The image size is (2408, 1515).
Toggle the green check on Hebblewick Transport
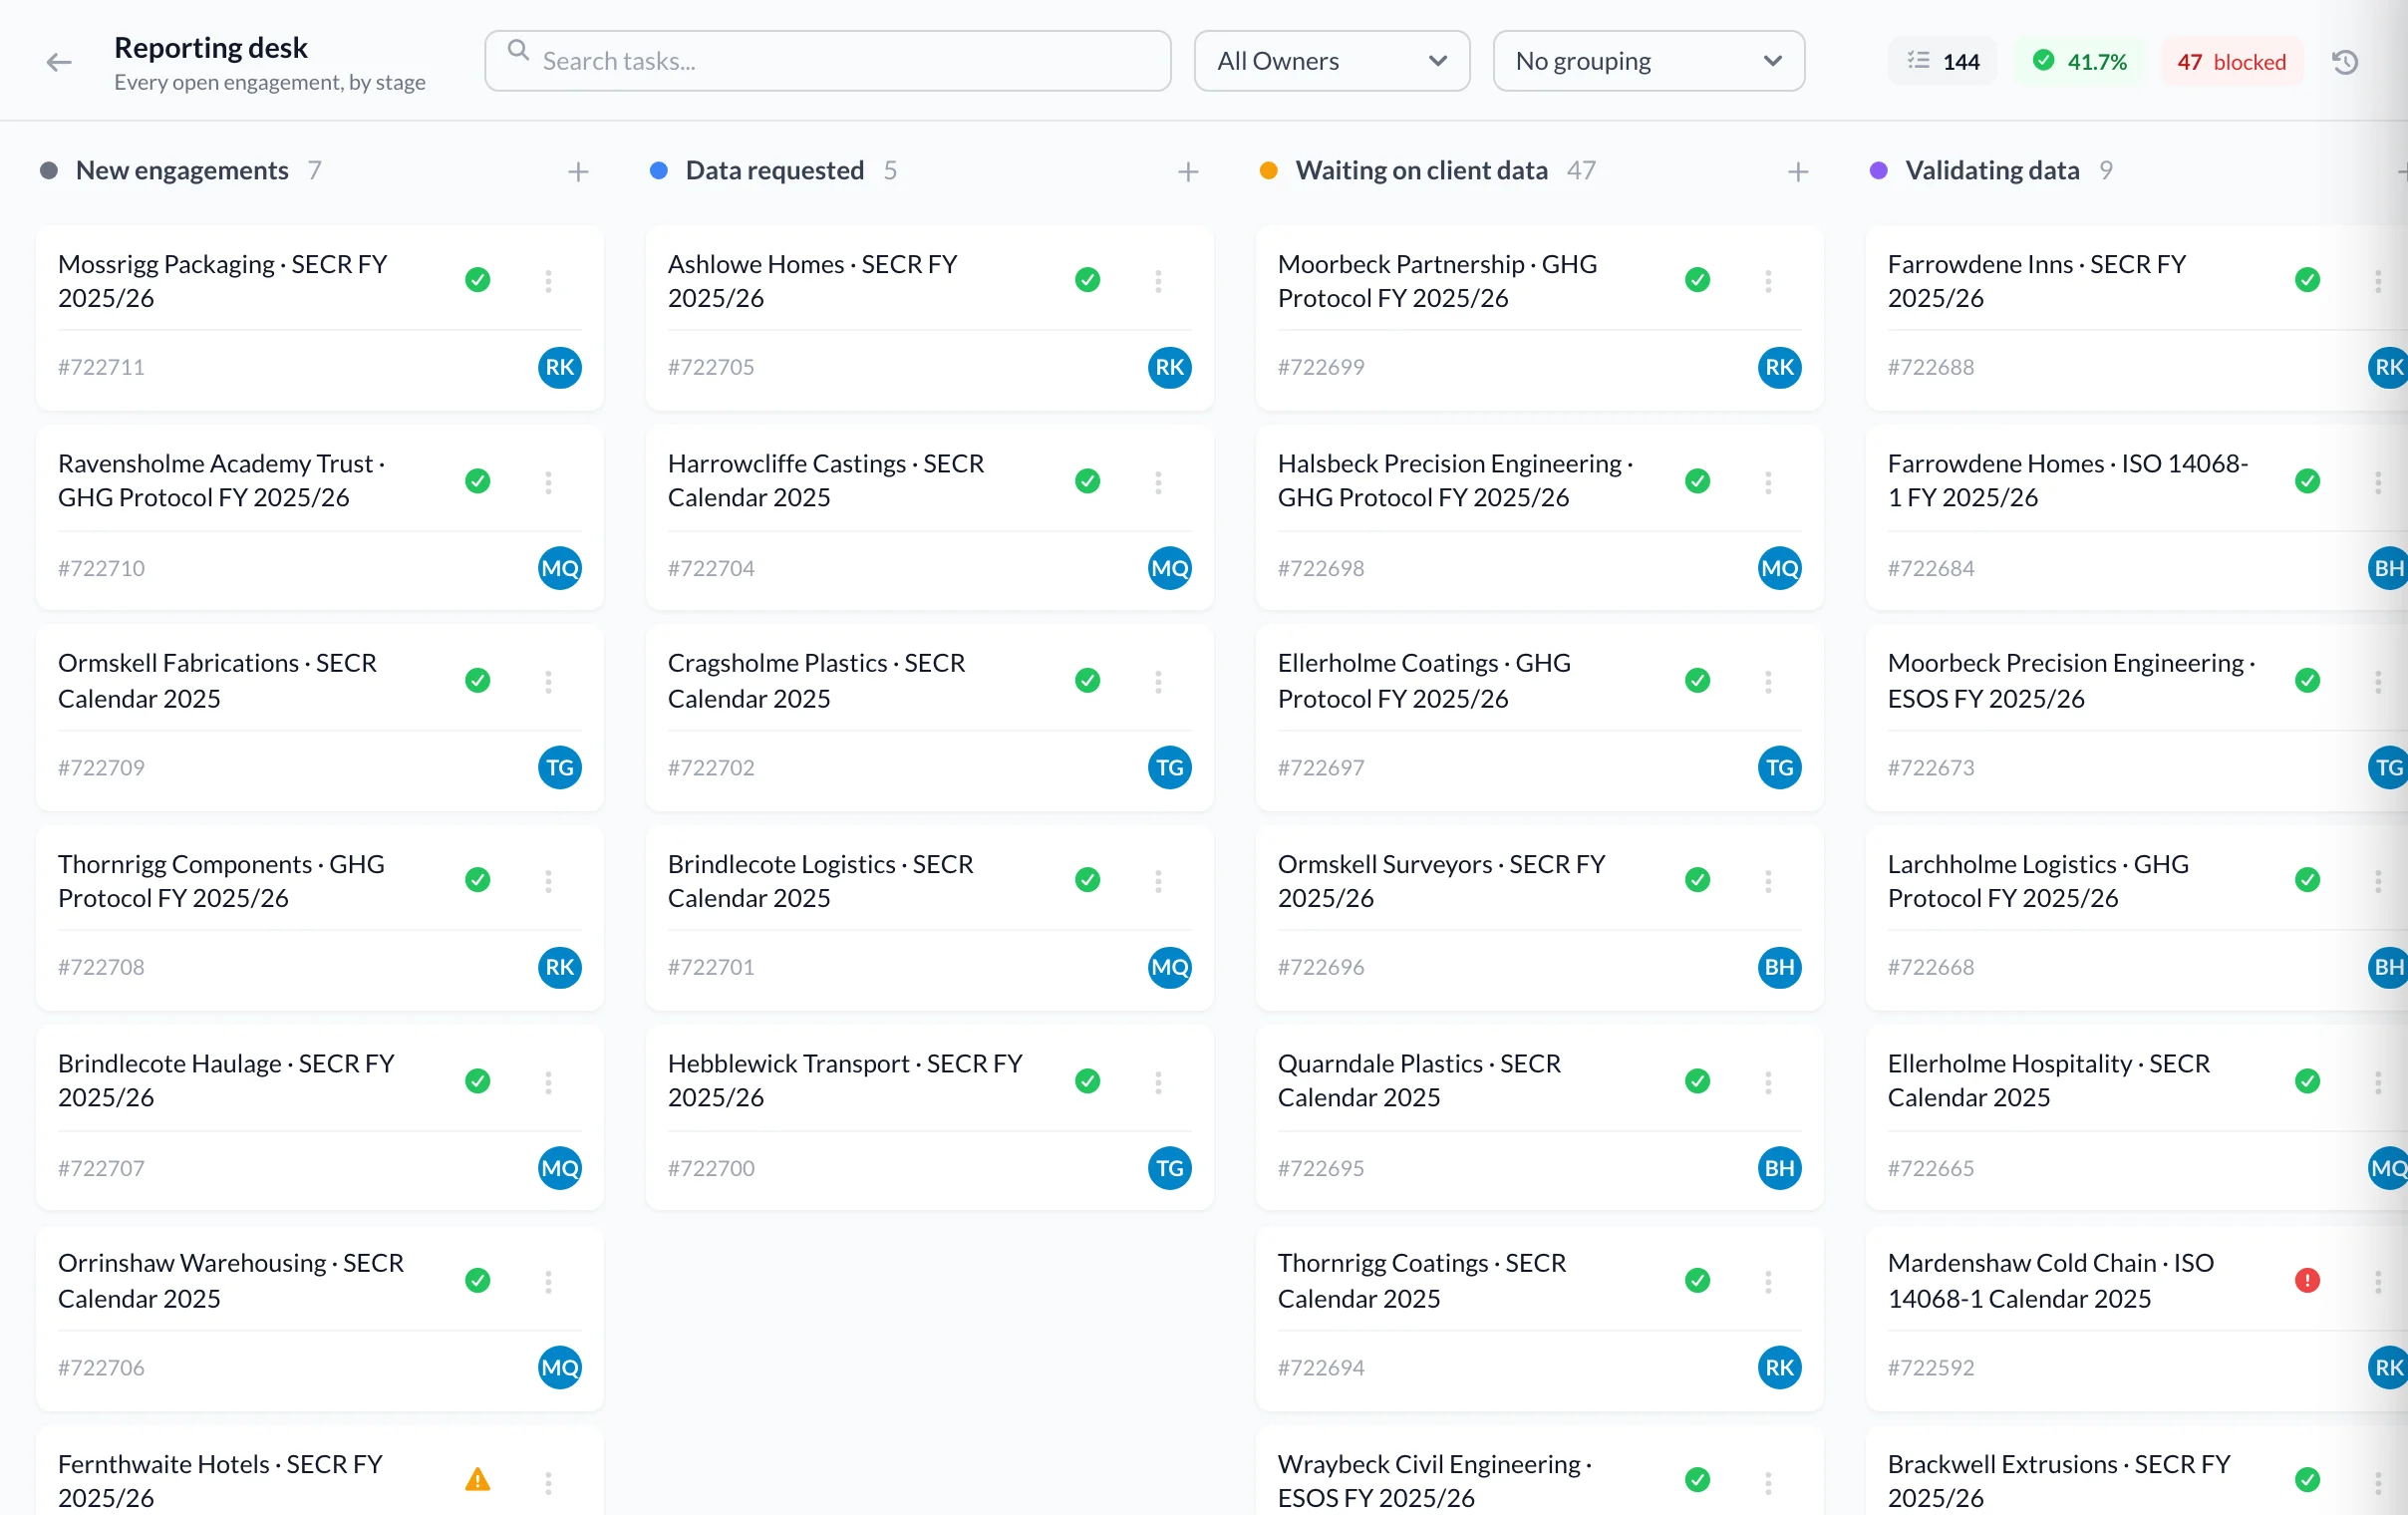point(1088,1081)
